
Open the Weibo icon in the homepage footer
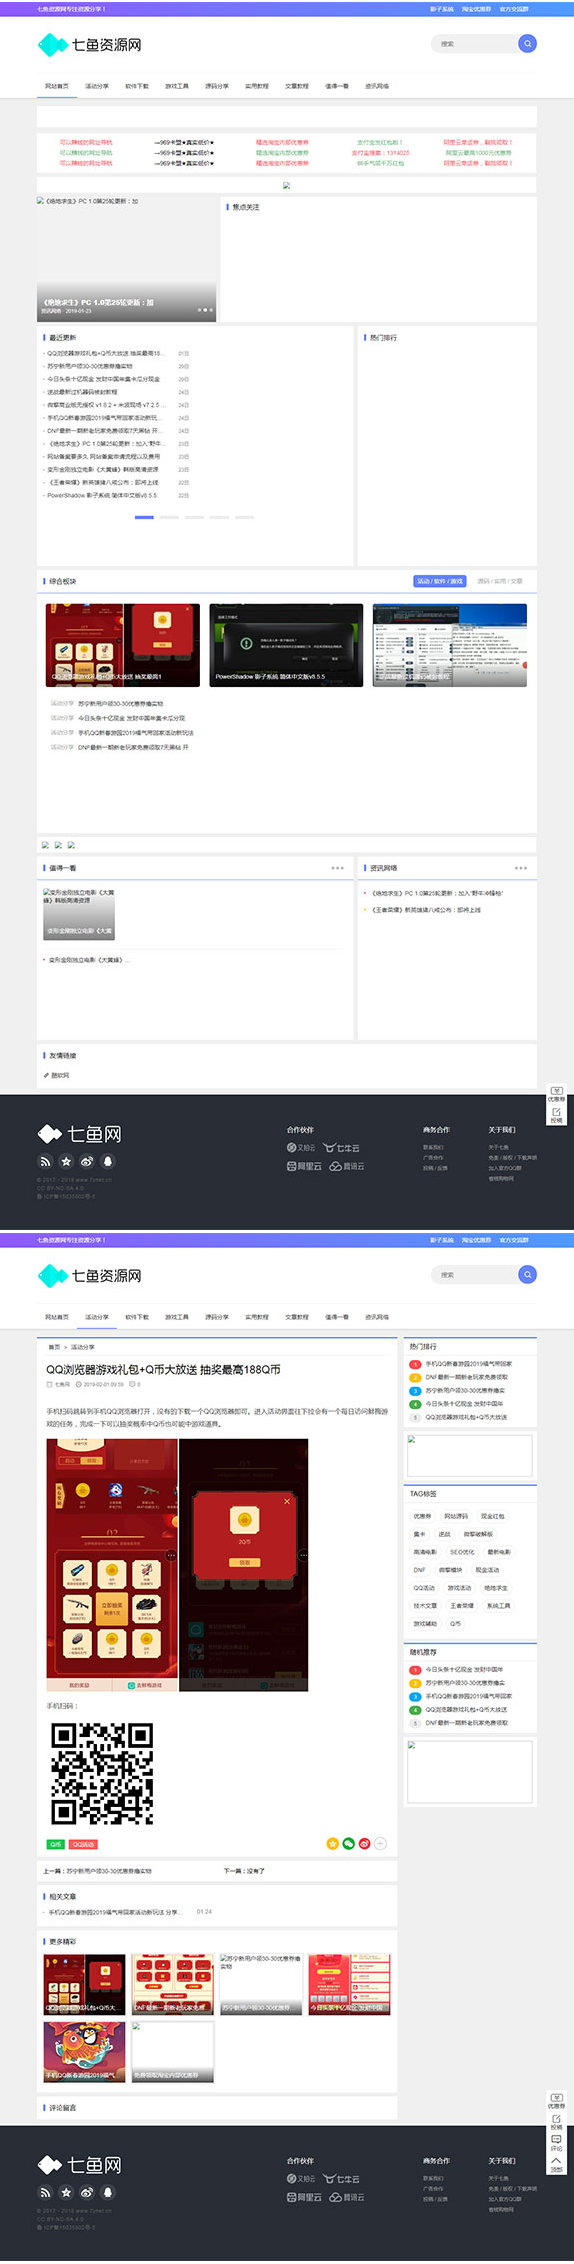[x=87, y=1161]
